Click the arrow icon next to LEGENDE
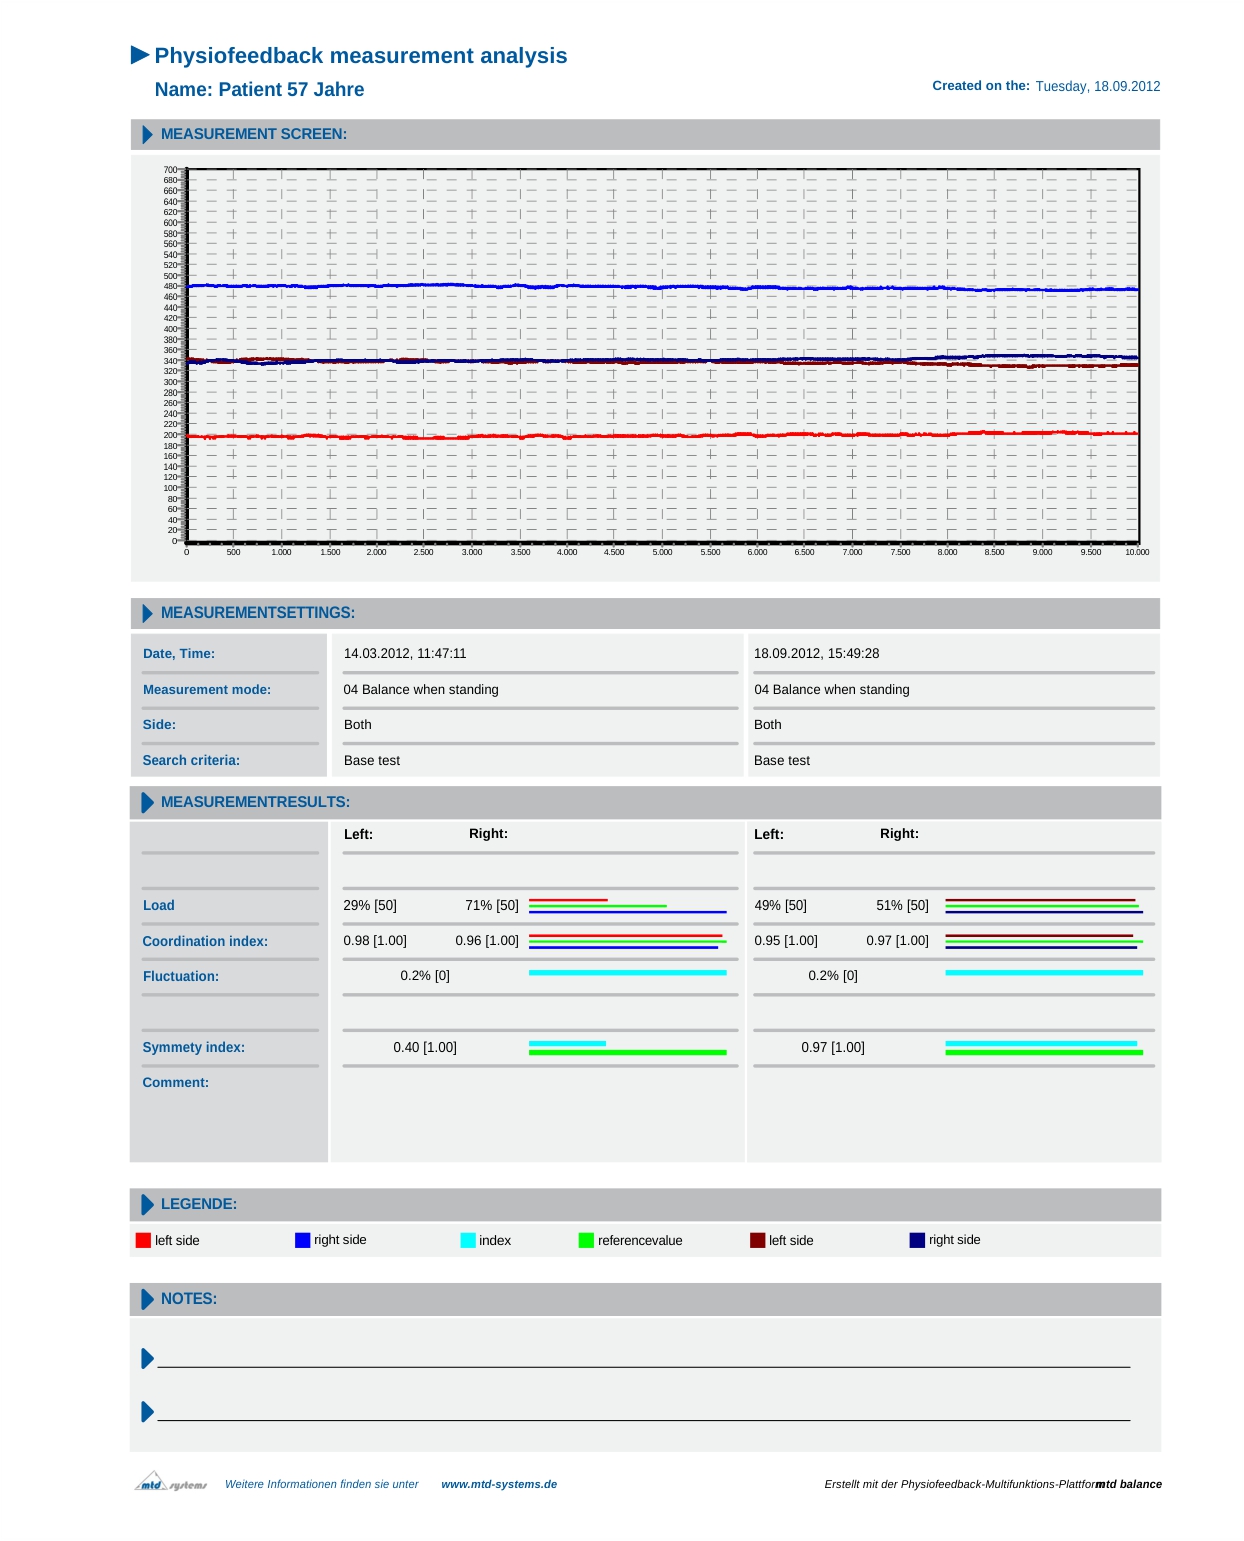Viewport: 1244px width, 1541px height. coord(148,1204)
